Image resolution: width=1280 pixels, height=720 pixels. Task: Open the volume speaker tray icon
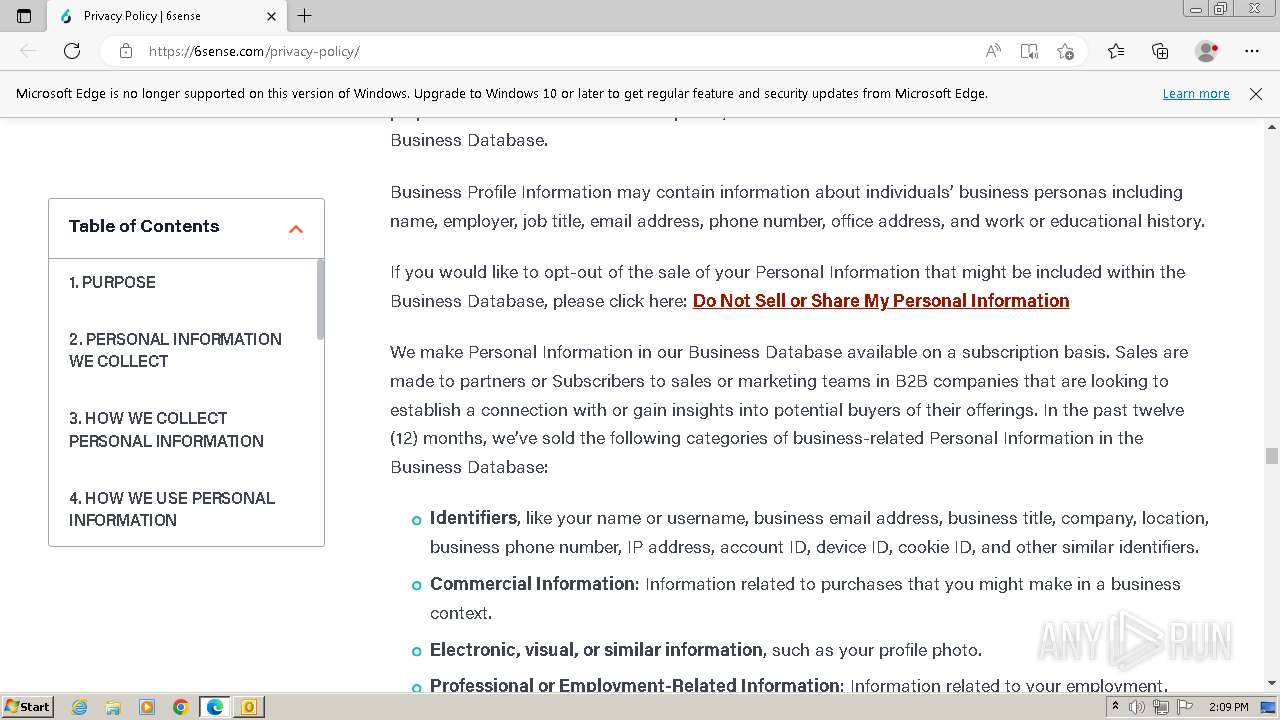[x=1137, y=707]
